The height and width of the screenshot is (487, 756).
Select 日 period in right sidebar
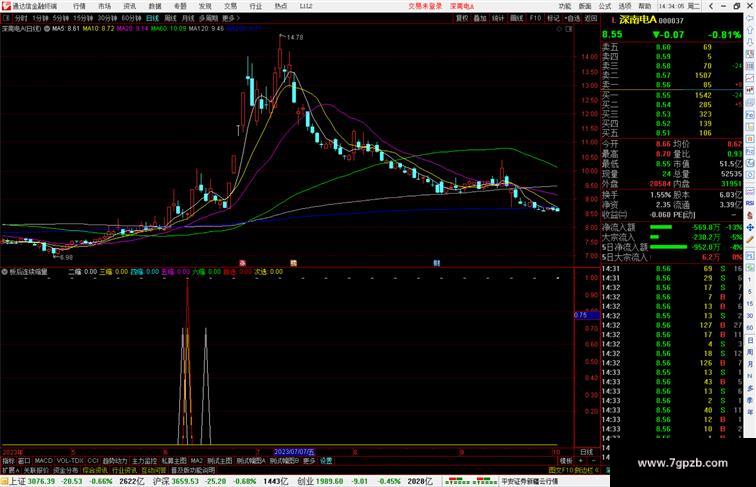tap(750, 340)
